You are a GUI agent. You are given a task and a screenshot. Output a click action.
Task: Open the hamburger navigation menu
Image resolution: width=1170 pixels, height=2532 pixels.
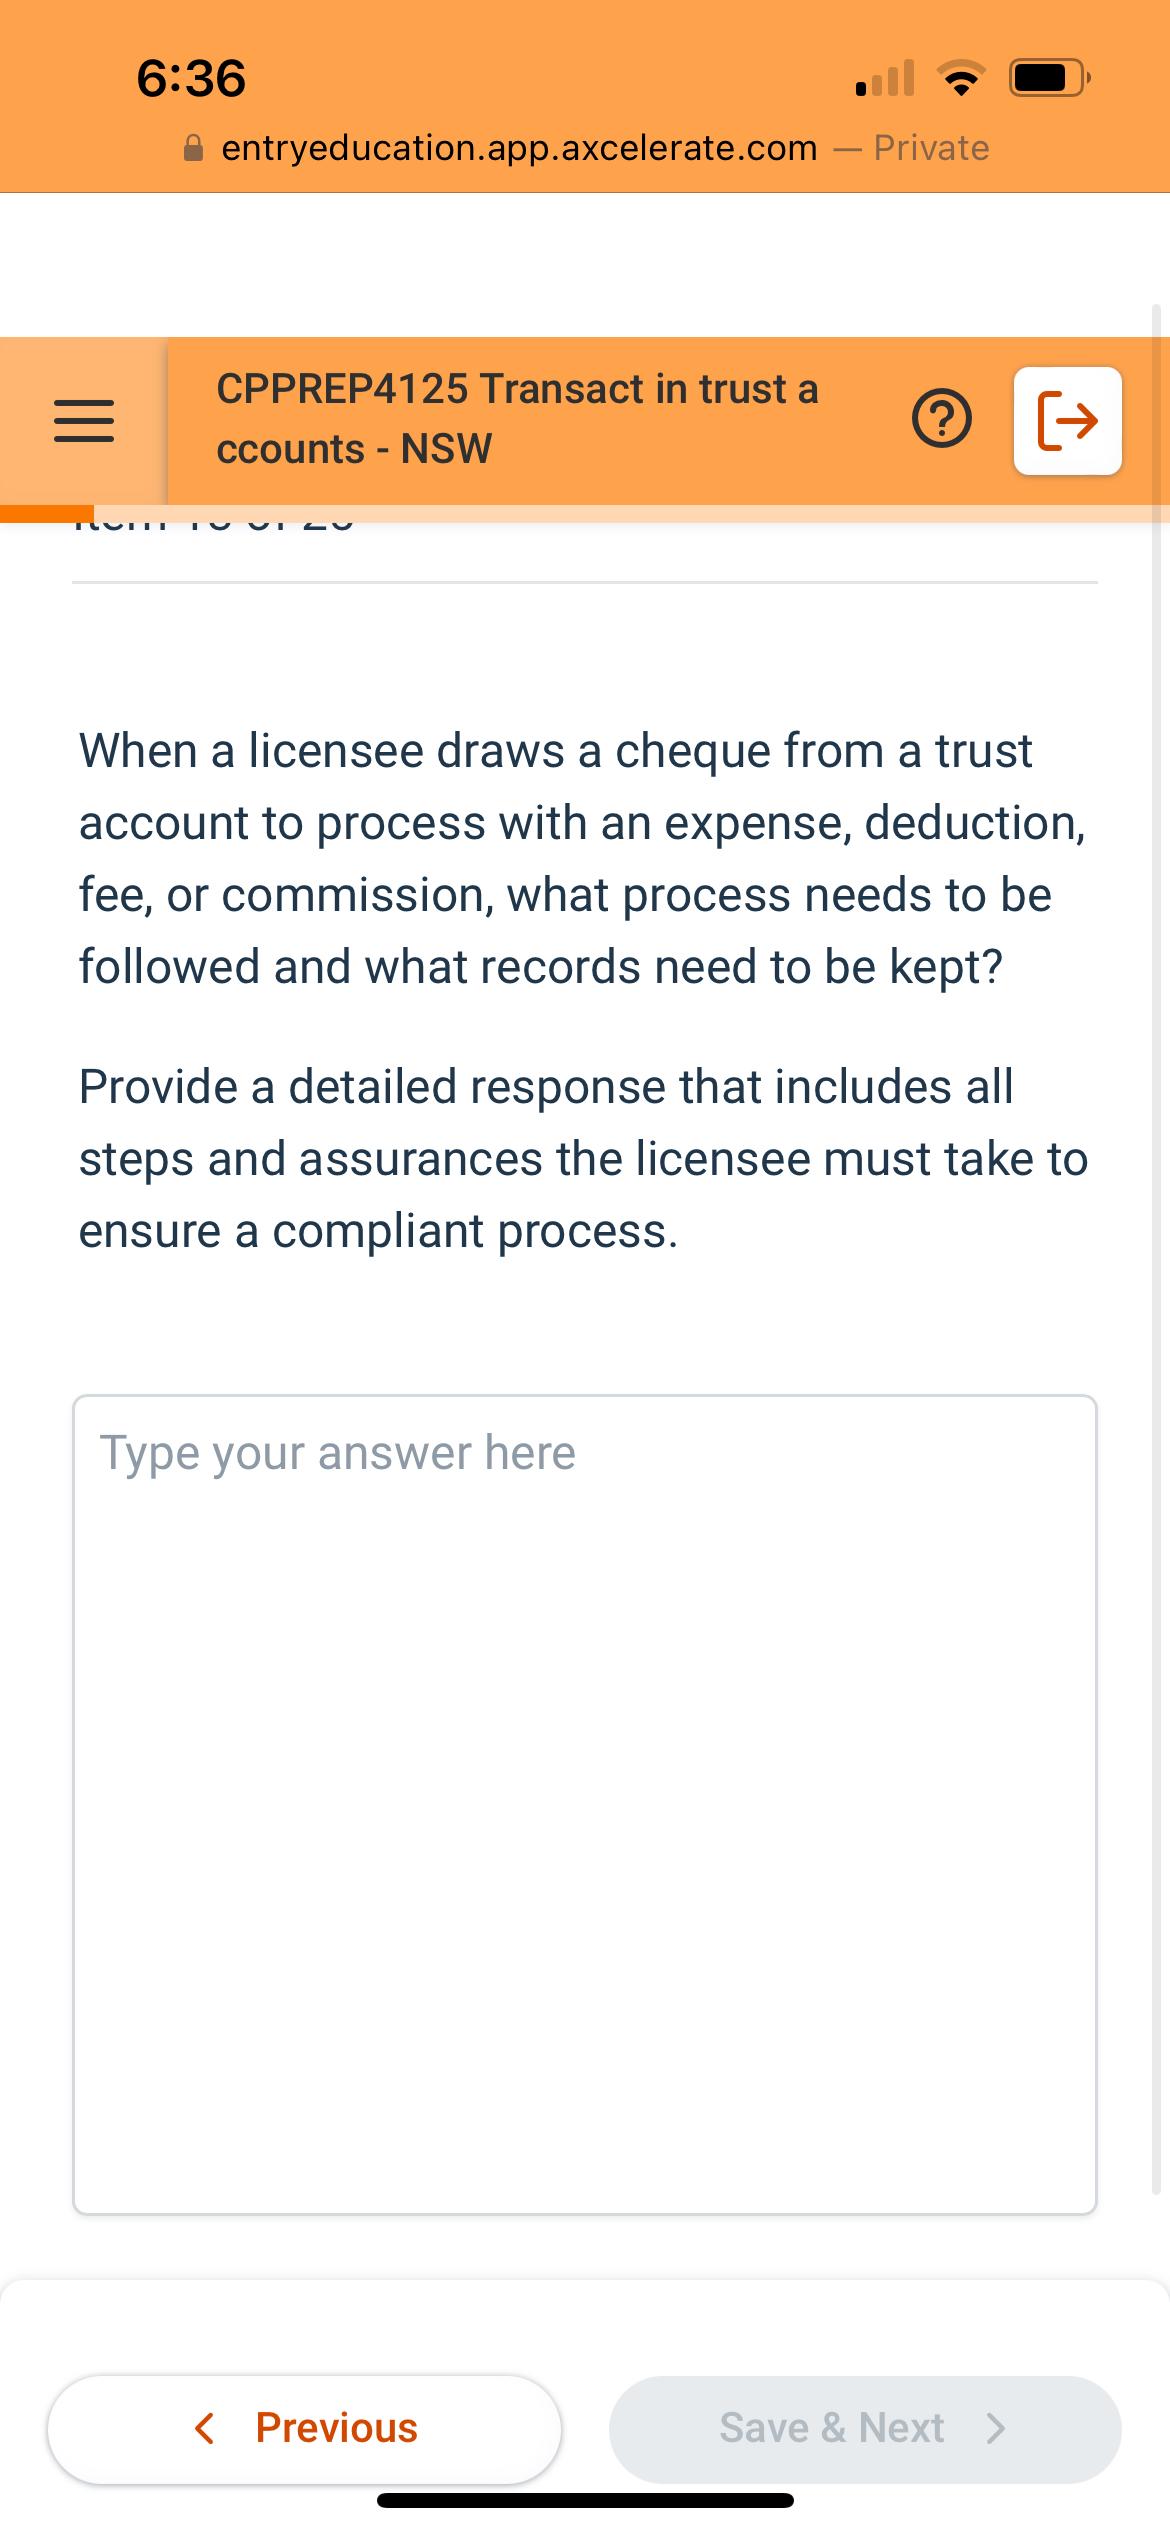83,421
